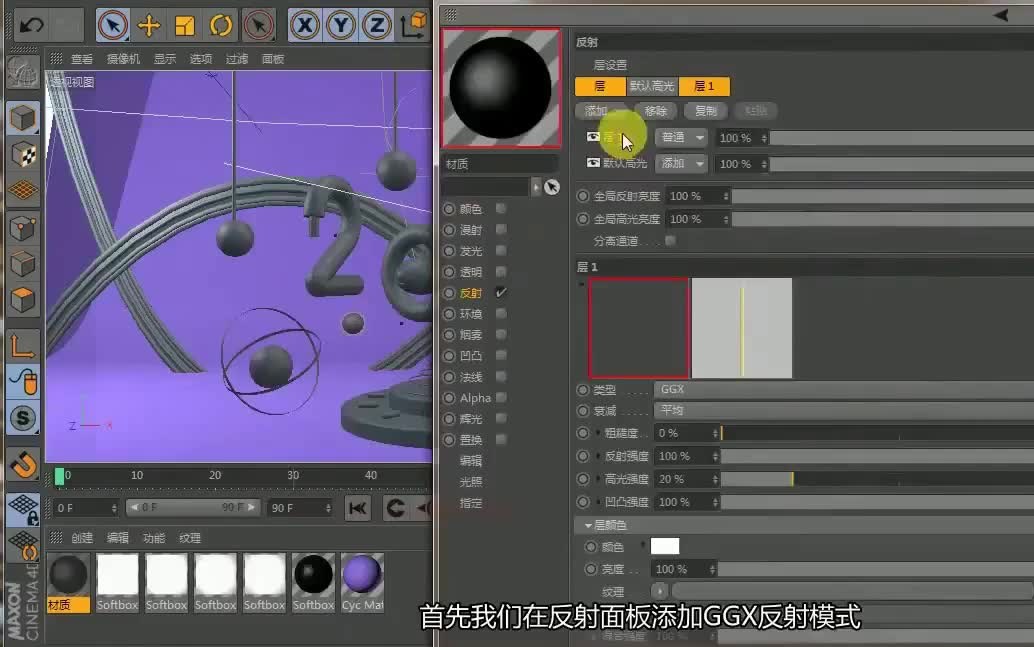The image size is (1034, 647).
Task: Click the 添加 layer button
Action: click(x=601, y=111)
